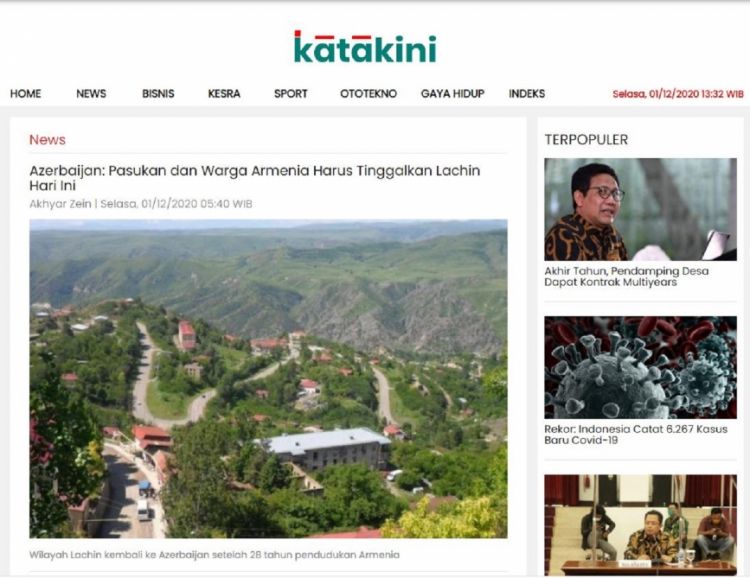Click the date and time display
The image size is (750, 578).
[678, 94]
